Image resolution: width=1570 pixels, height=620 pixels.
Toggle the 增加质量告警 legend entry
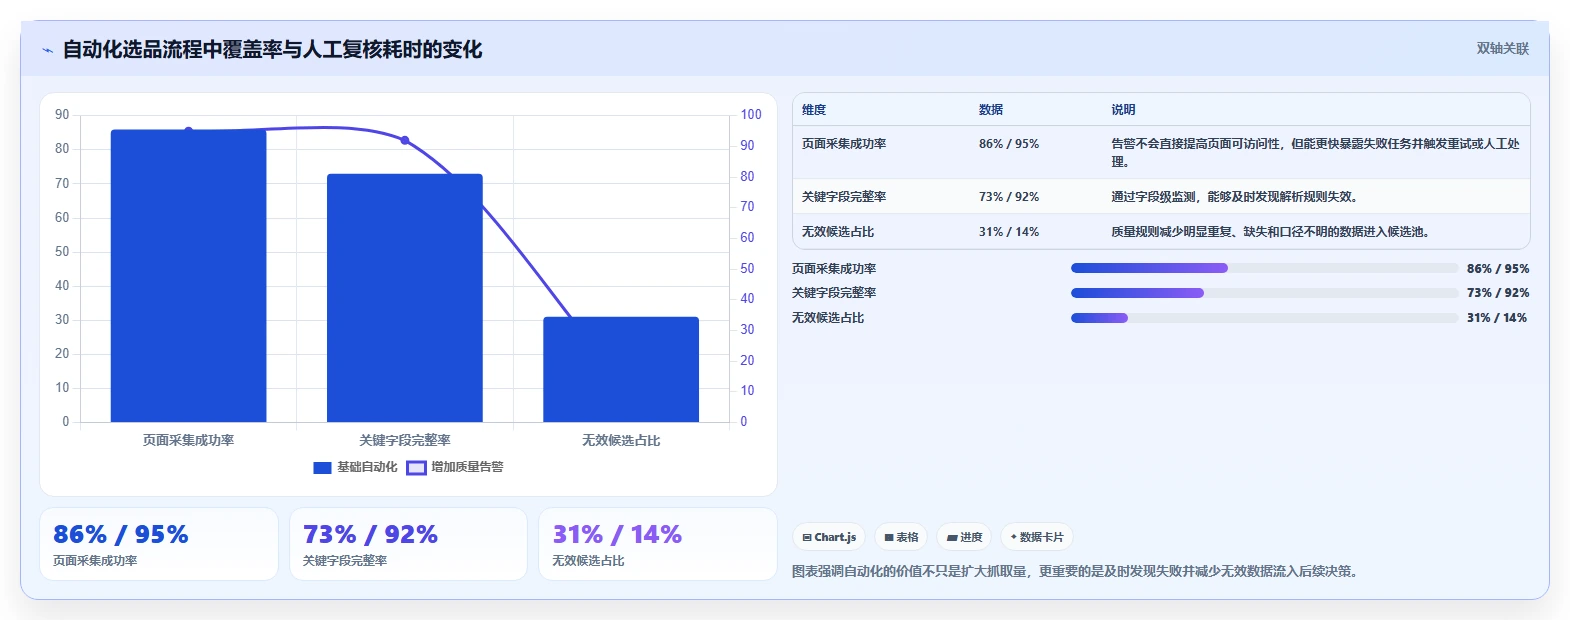455,467
